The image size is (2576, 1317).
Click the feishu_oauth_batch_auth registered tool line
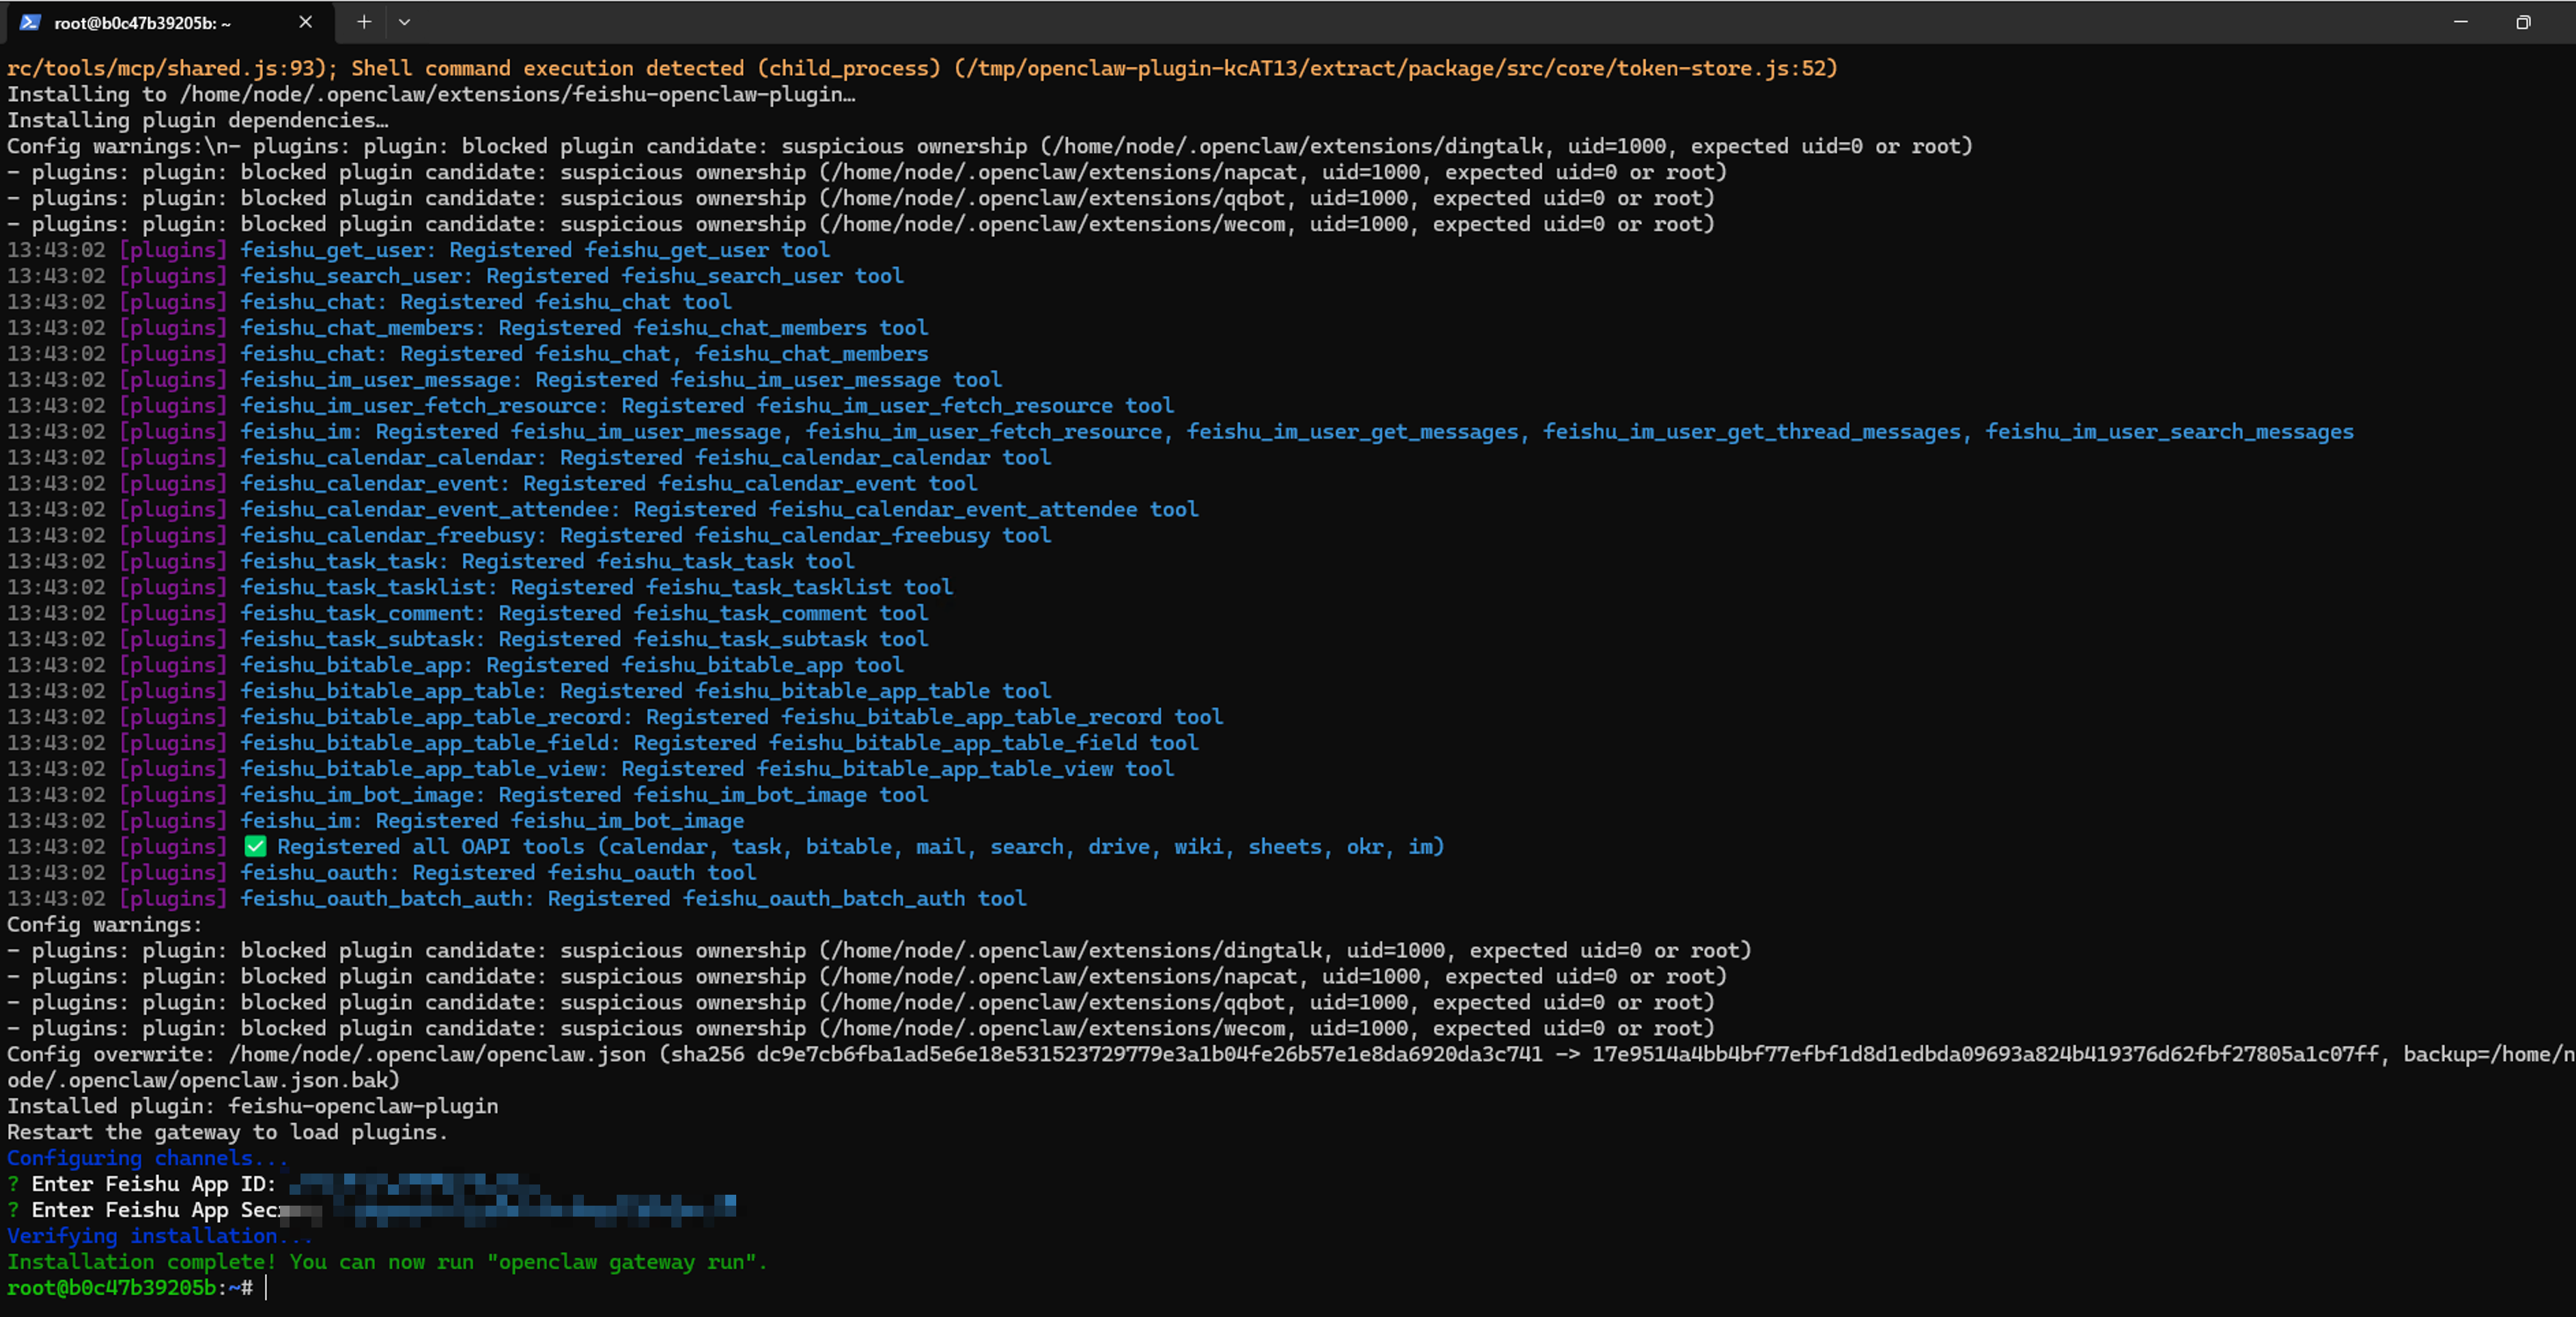[x=633, y=899]
